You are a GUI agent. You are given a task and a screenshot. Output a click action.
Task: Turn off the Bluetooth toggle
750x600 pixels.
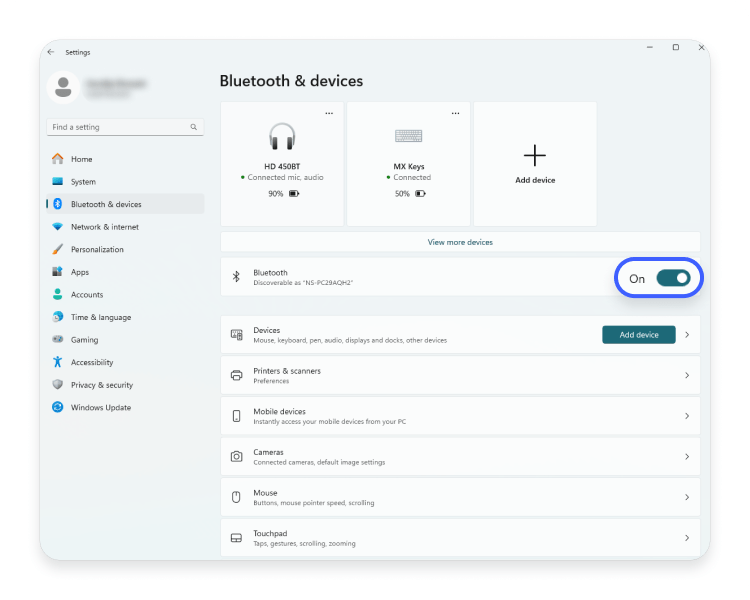click(x=673, y=278)
